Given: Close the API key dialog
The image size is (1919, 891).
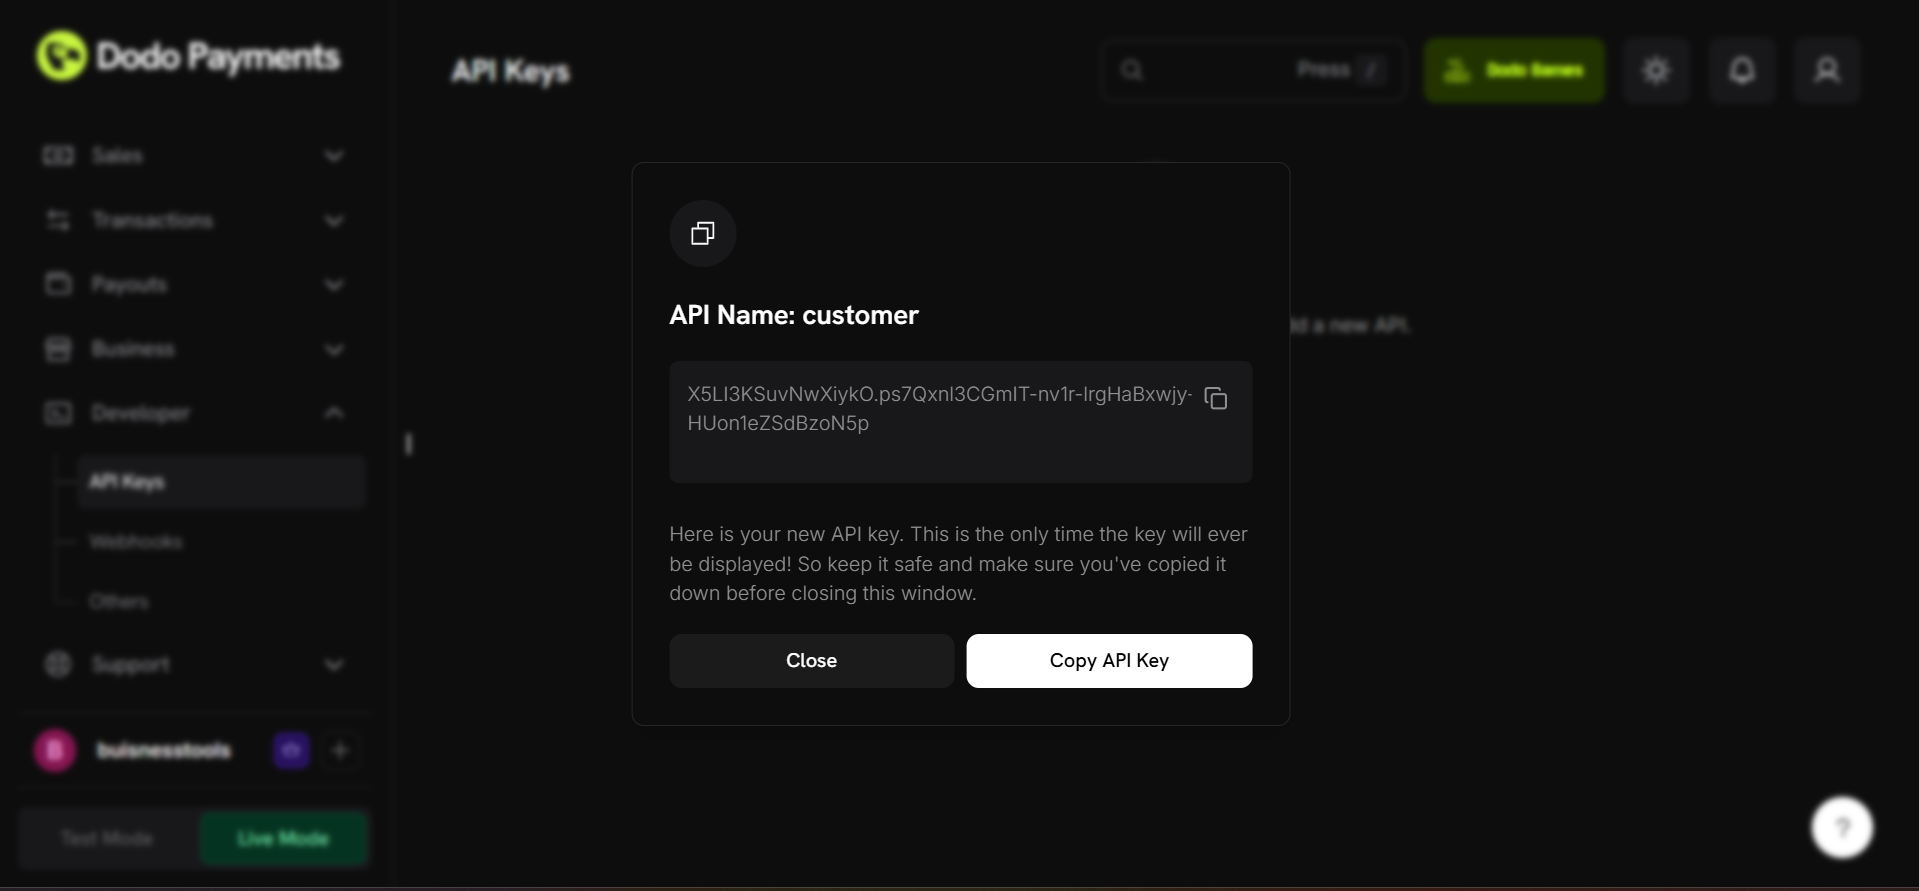Looking at the screenshot, I should point(810,660).
